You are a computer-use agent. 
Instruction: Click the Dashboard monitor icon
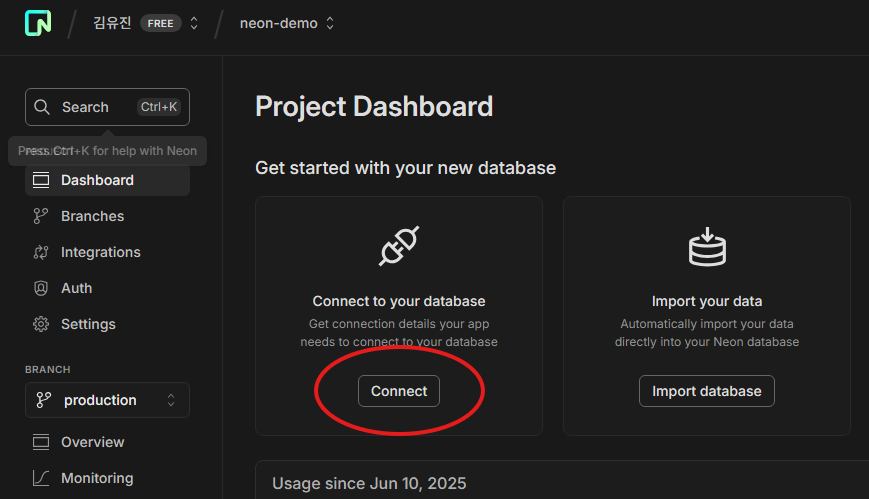tap(41, 180)
